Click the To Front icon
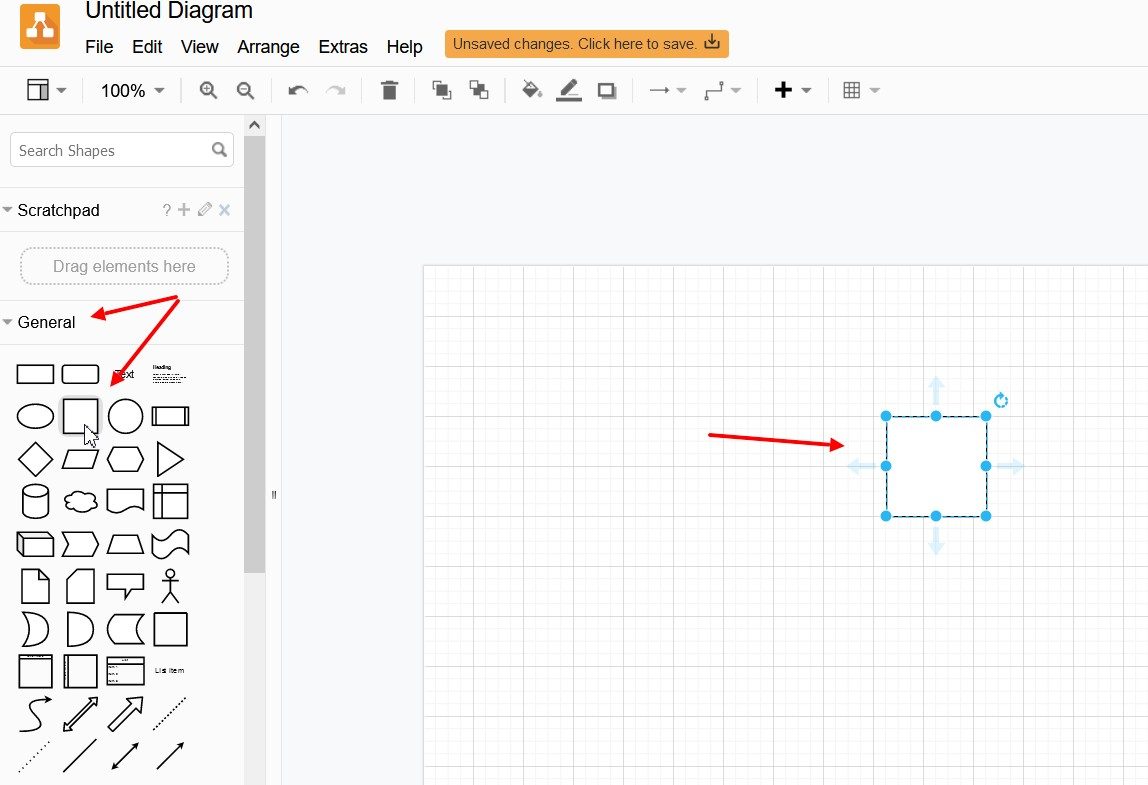Viewport: 1148px width, 785px height. click(441, 90)
